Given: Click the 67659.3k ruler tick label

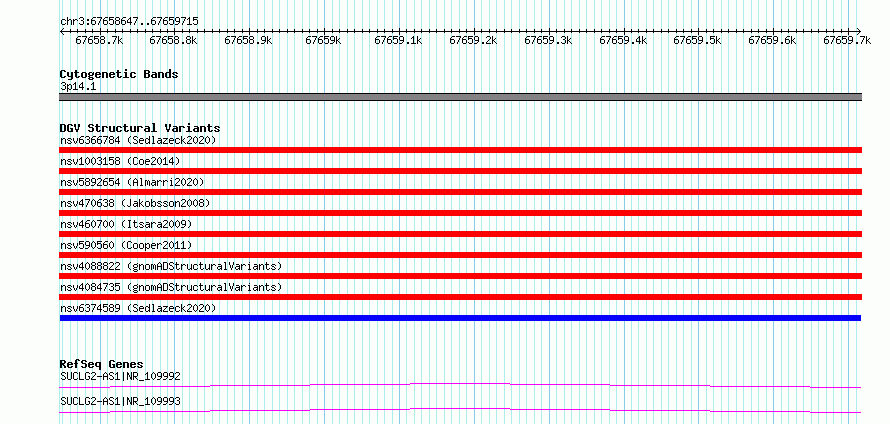Looking at the screenshot, I should pyautogui.click(x=548, y=40).
